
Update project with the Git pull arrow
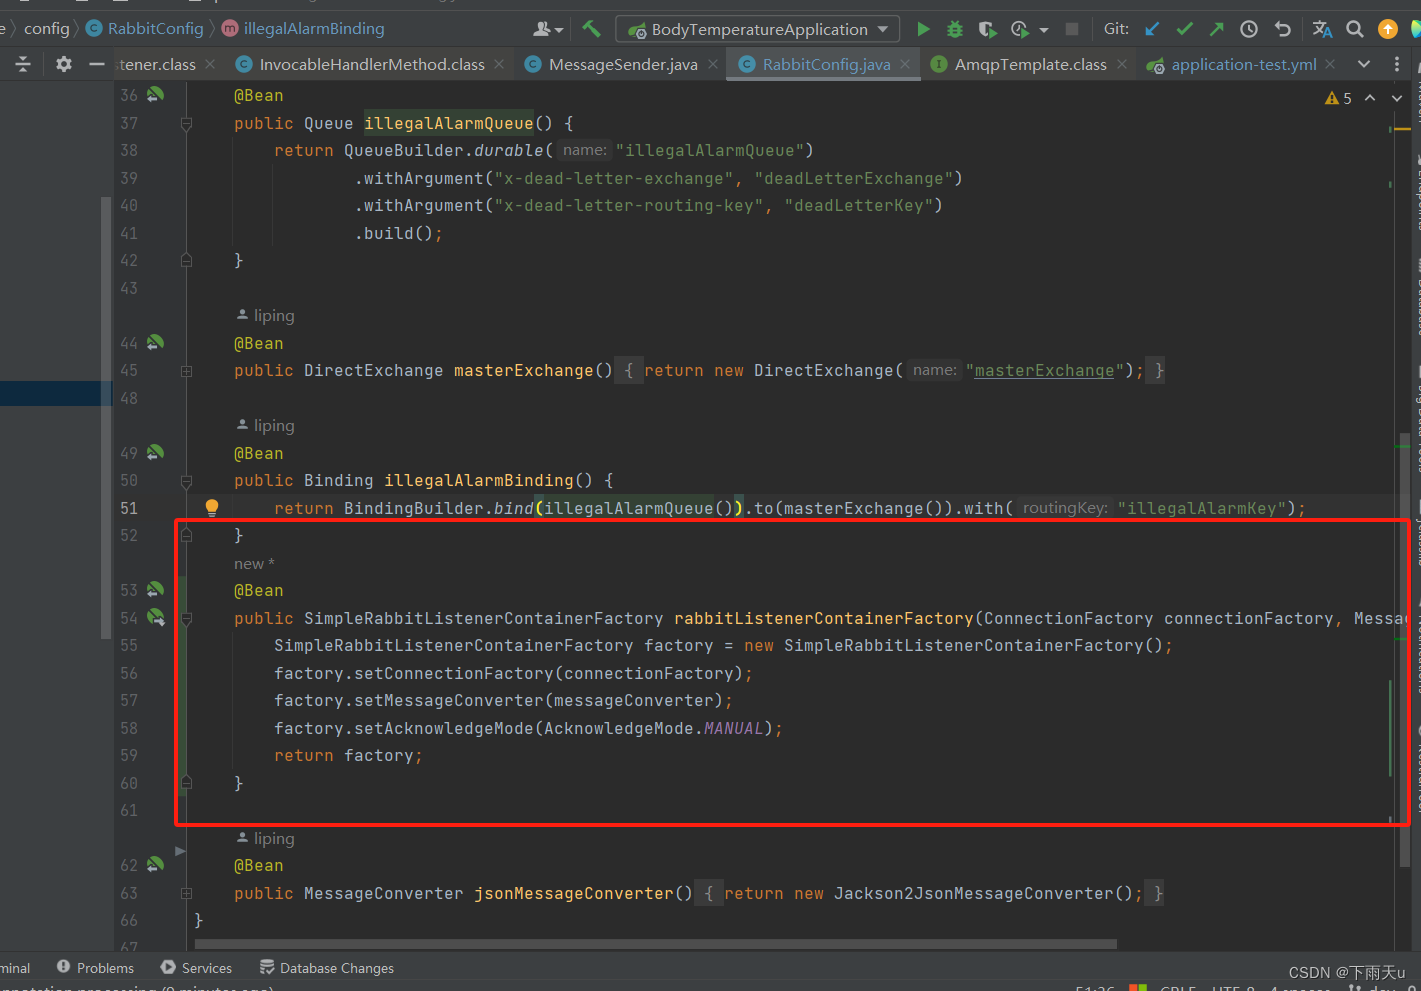click(1152, 29)
